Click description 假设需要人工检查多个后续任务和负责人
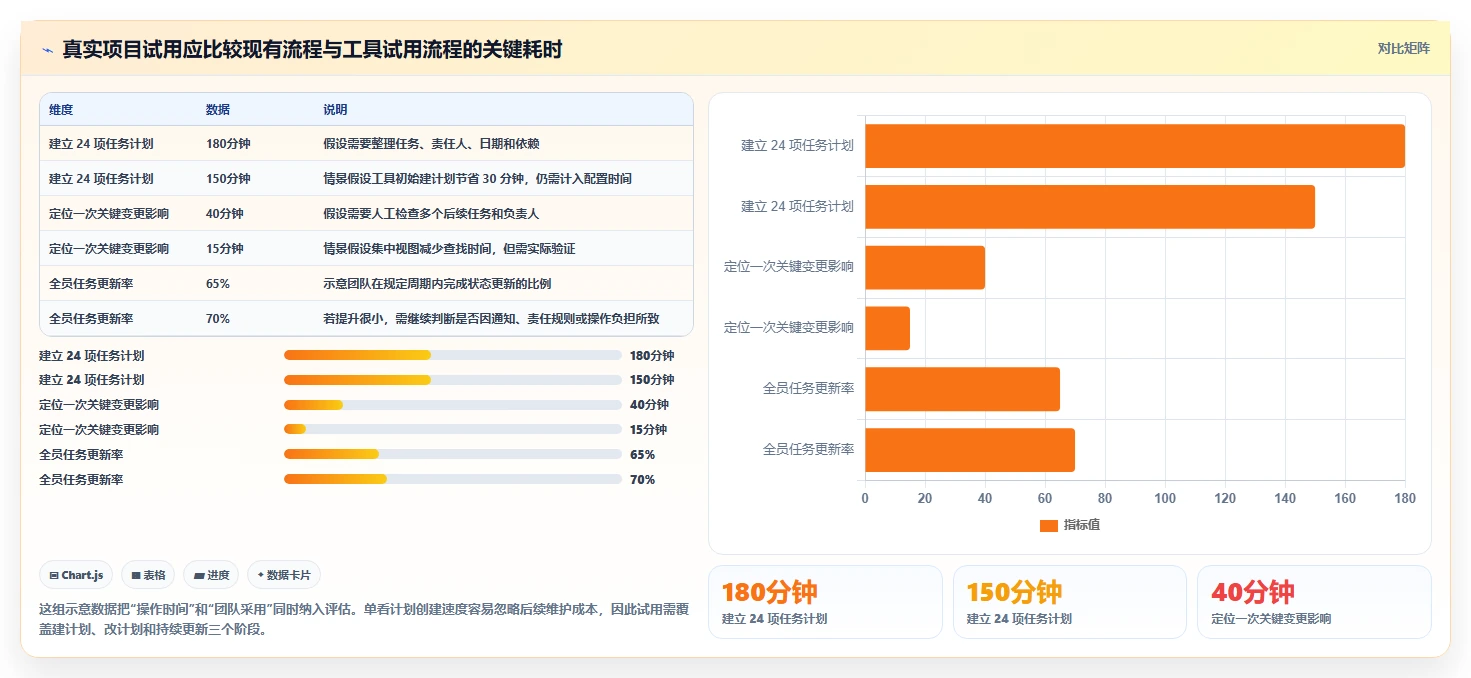Image resolution: width=1471 pixels, height=678 pixels. coord(432,214)
